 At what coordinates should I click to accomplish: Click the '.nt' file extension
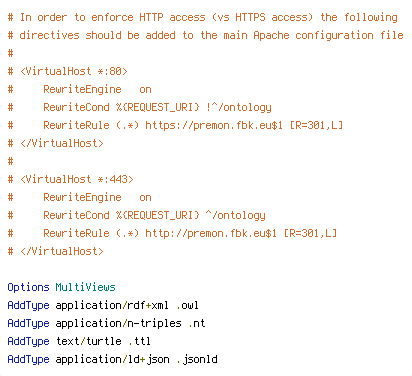point(197,323)
